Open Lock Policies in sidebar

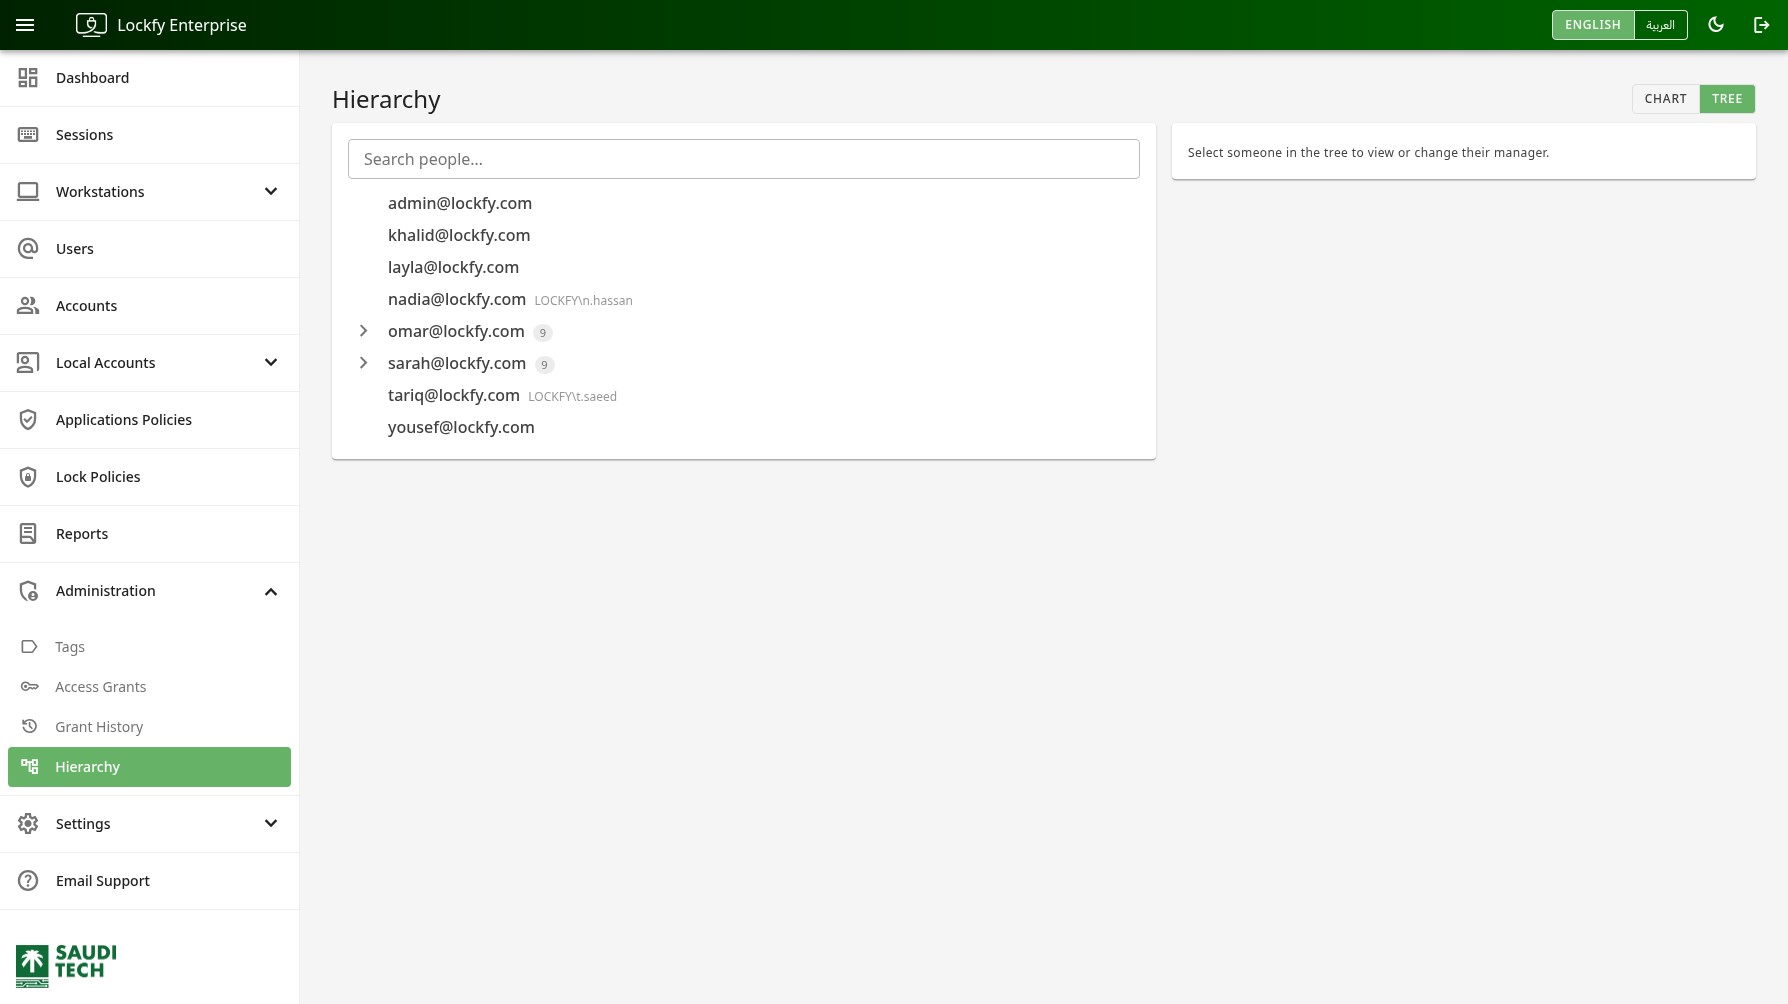tap(149, 477)
